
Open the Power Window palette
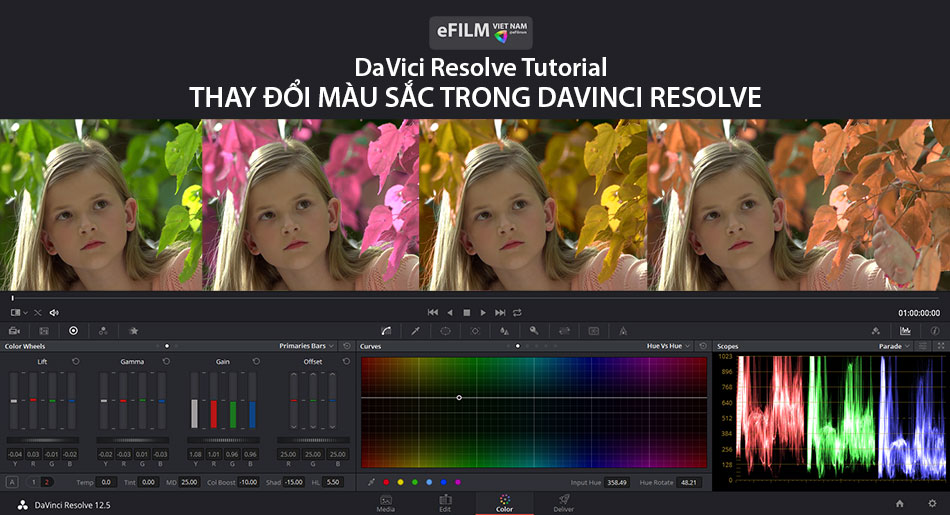click(x=445, y=331)
